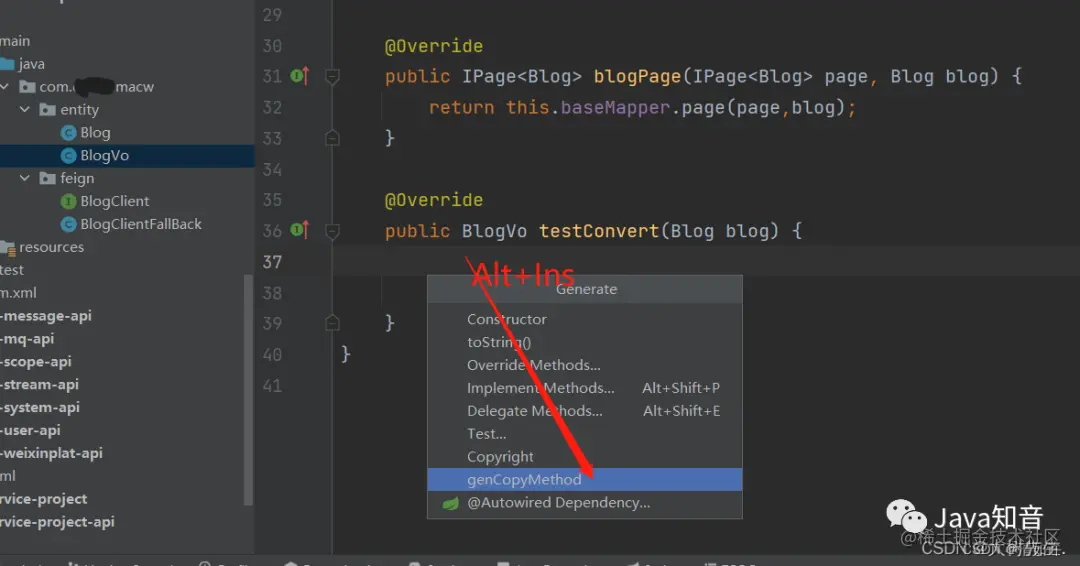Collapse the com macw package chevron
The image size is (1080, 566).
click(4, 87)
